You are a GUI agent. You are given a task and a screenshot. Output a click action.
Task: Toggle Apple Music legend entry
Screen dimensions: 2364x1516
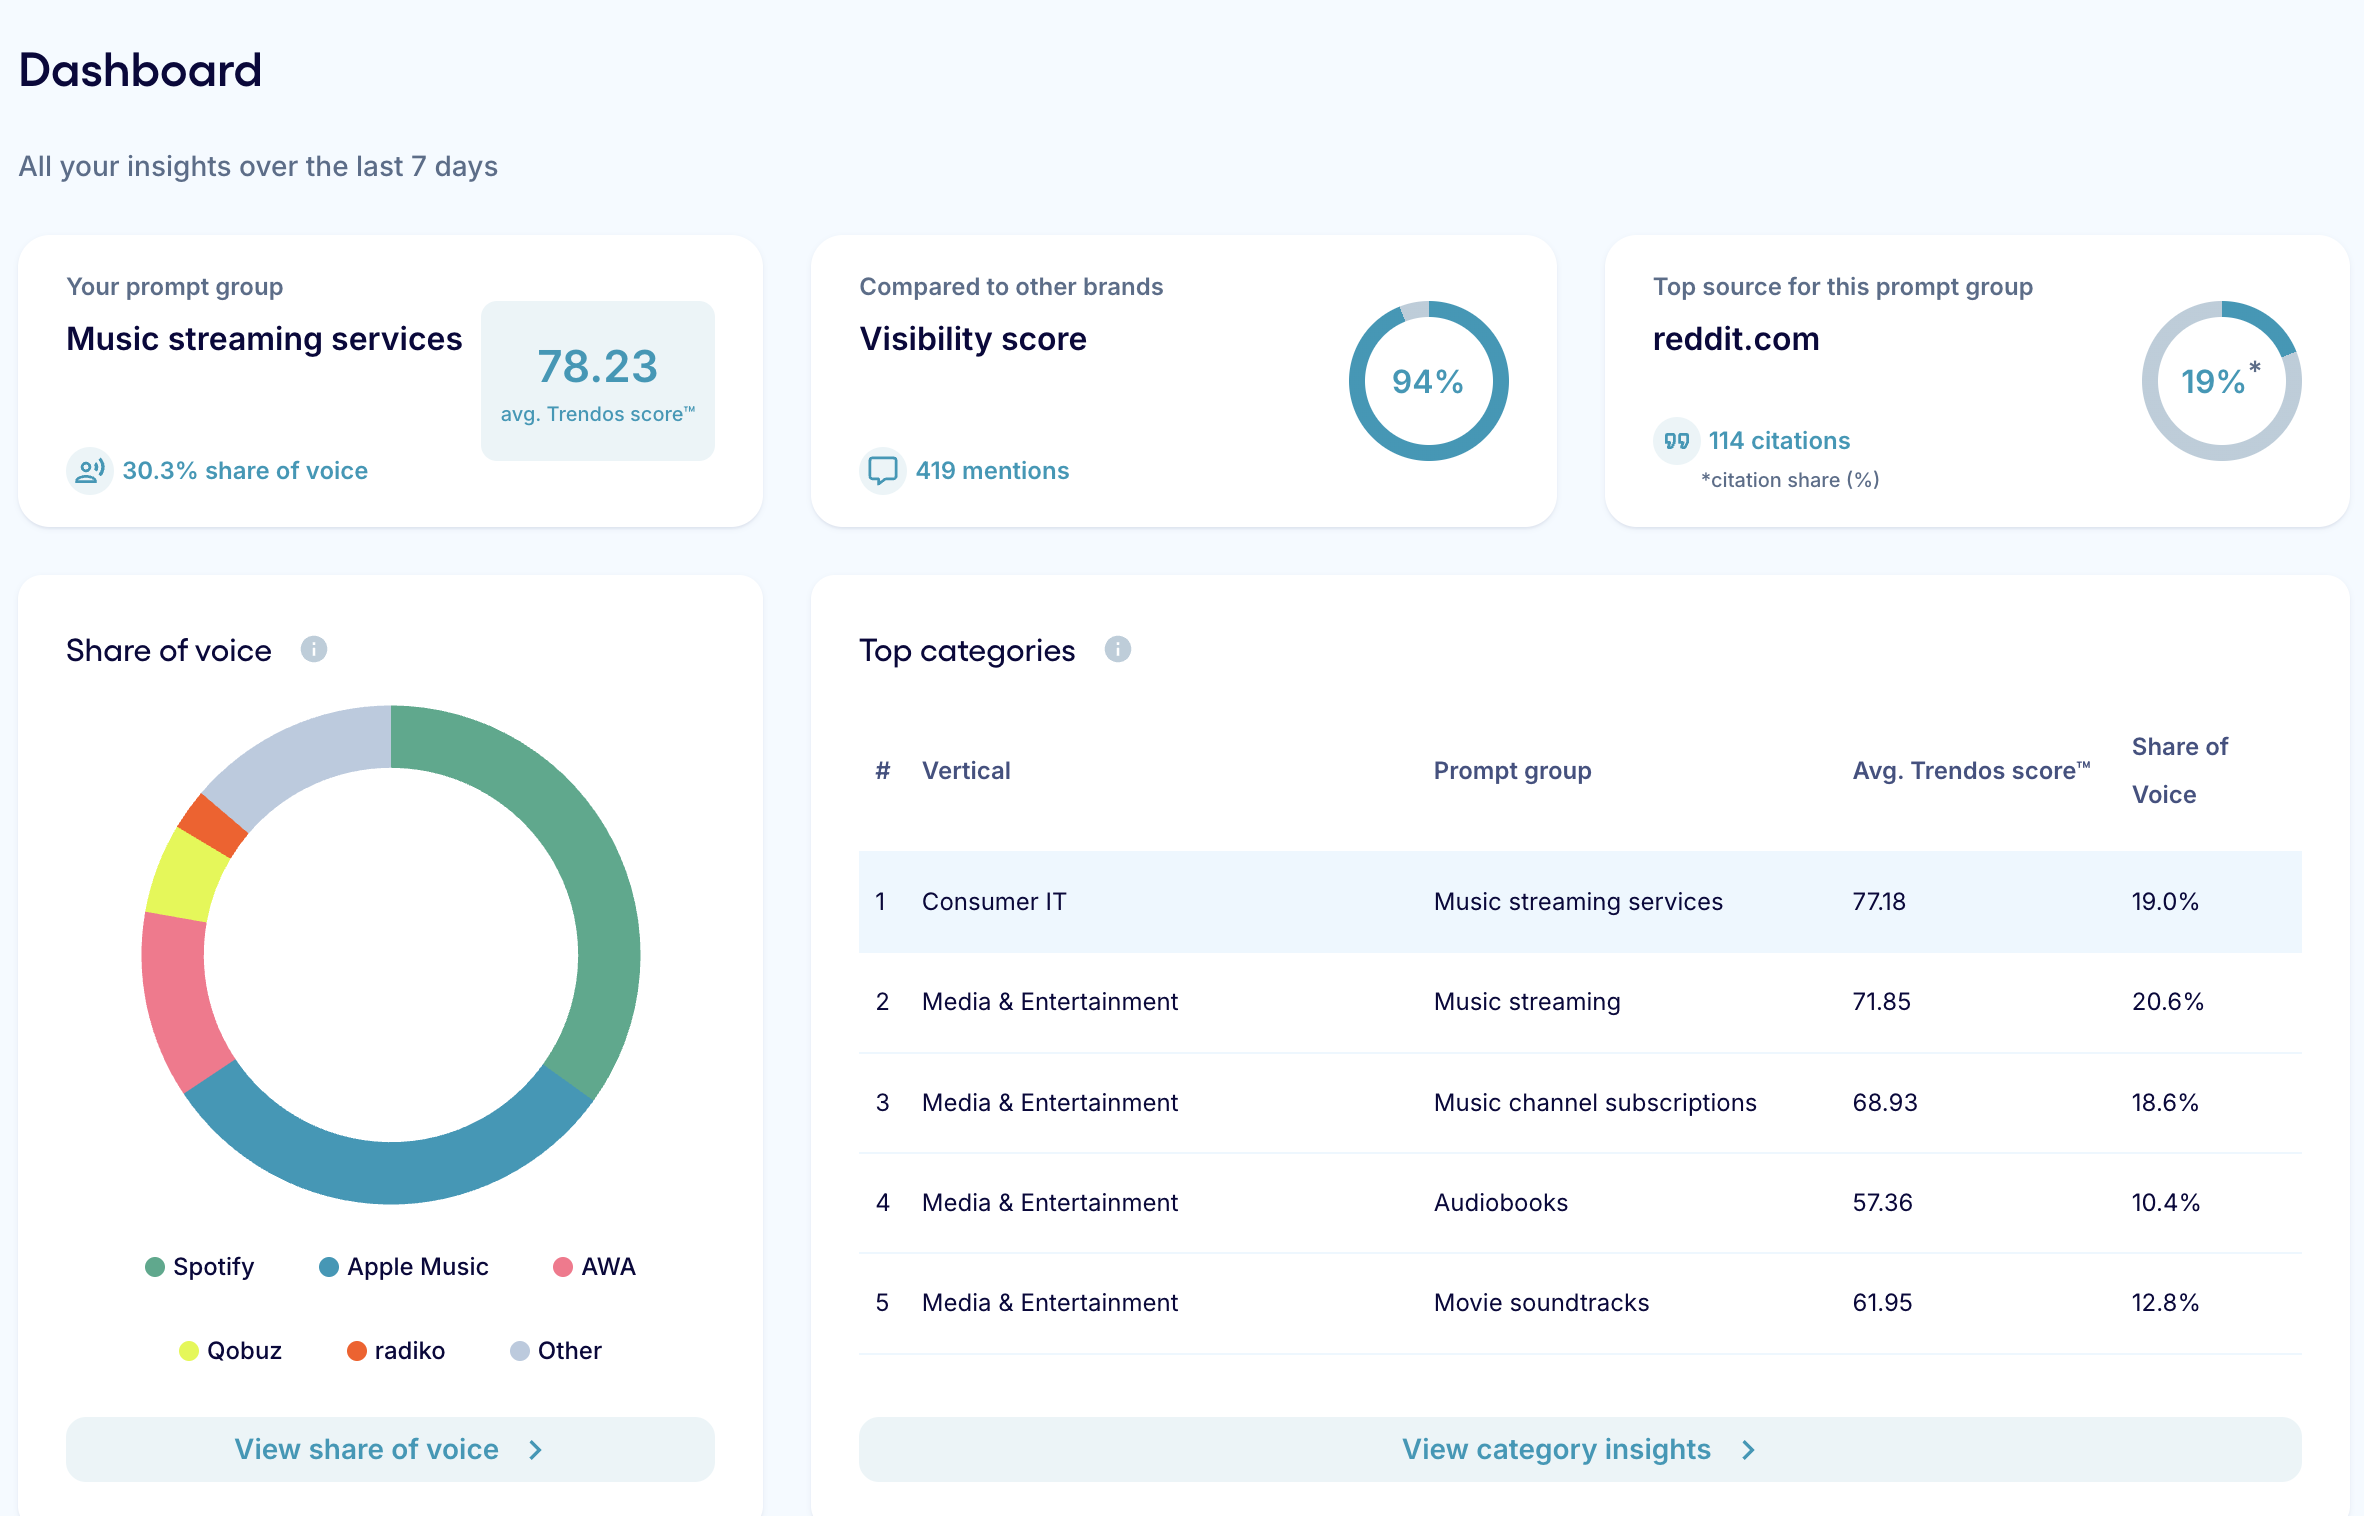click(x=404, y=1267)
